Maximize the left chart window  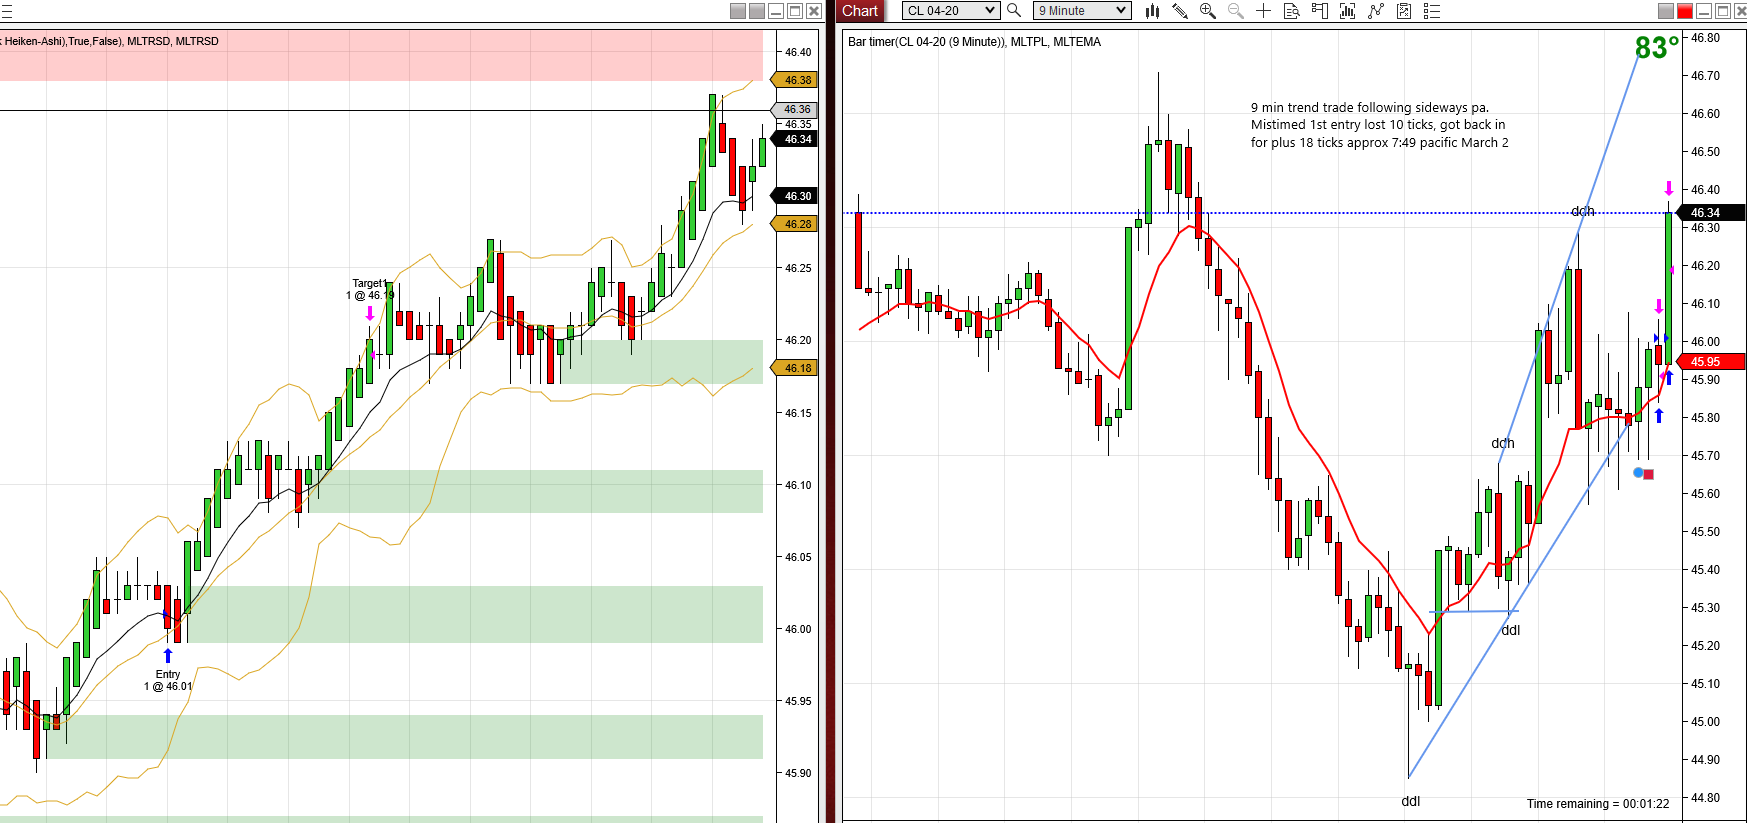coord(795,11)
